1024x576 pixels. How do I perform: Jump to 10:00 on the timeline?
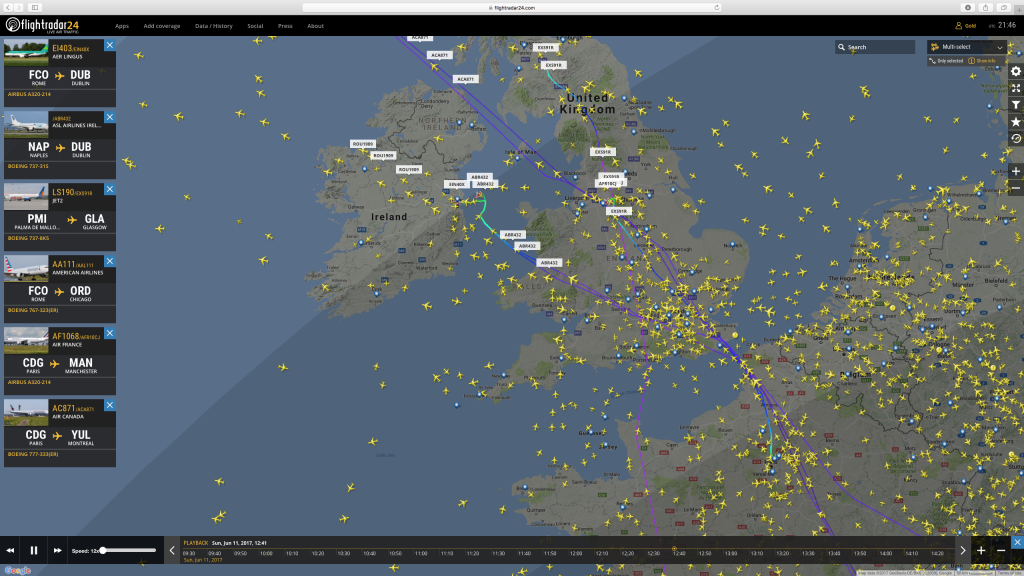tap(266, 553)
